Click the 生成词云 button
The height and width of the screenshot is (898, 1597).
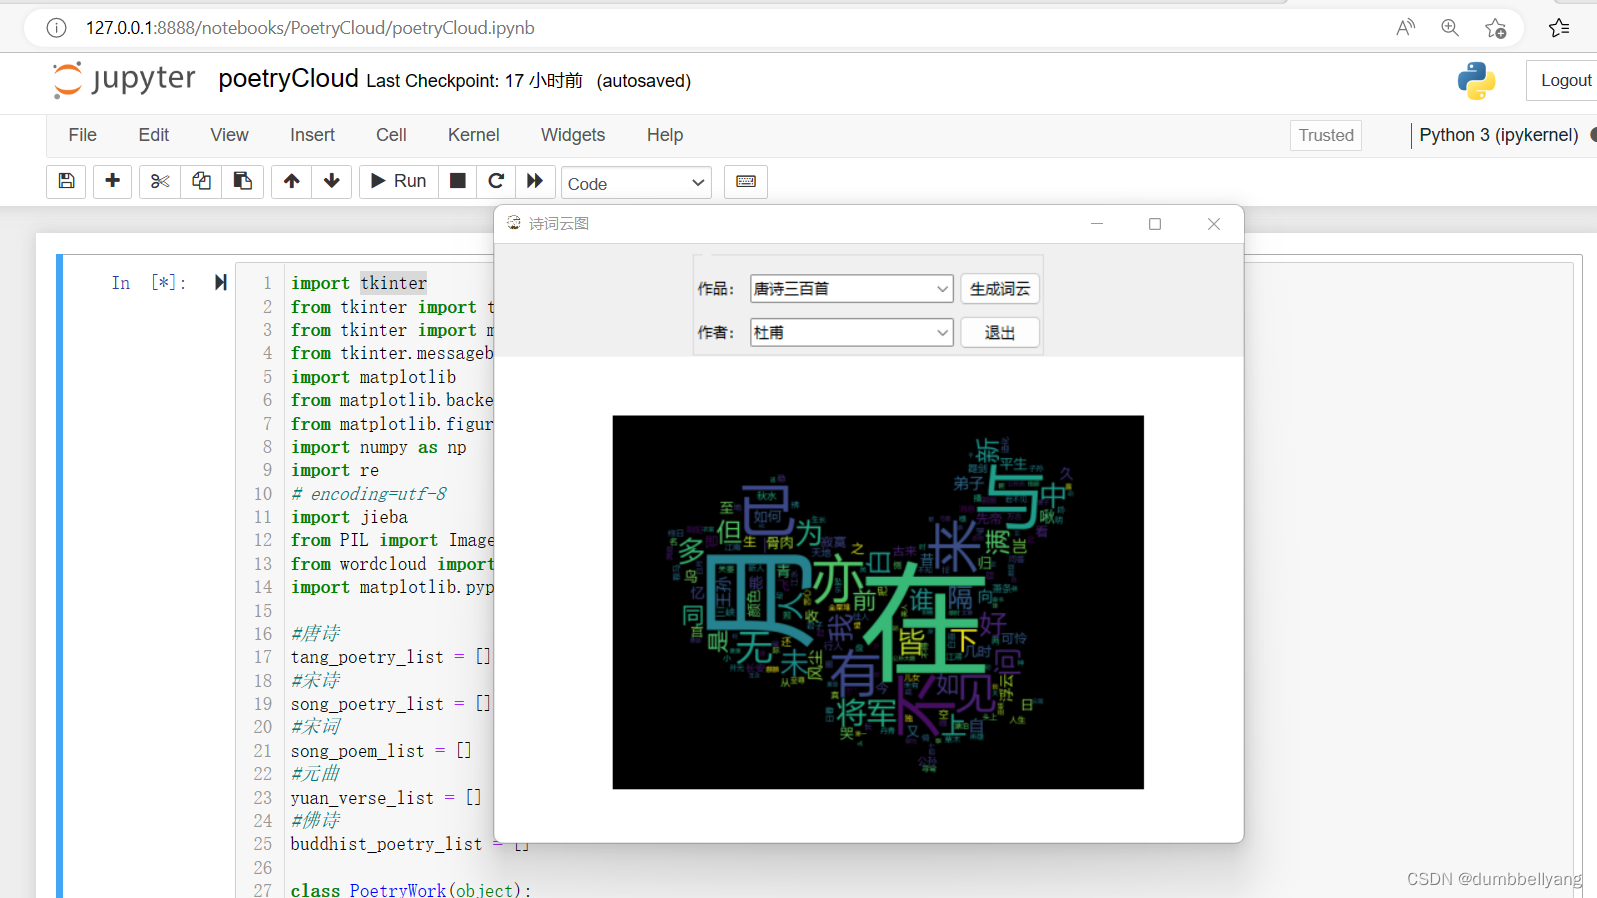[x=1000, y=289]
